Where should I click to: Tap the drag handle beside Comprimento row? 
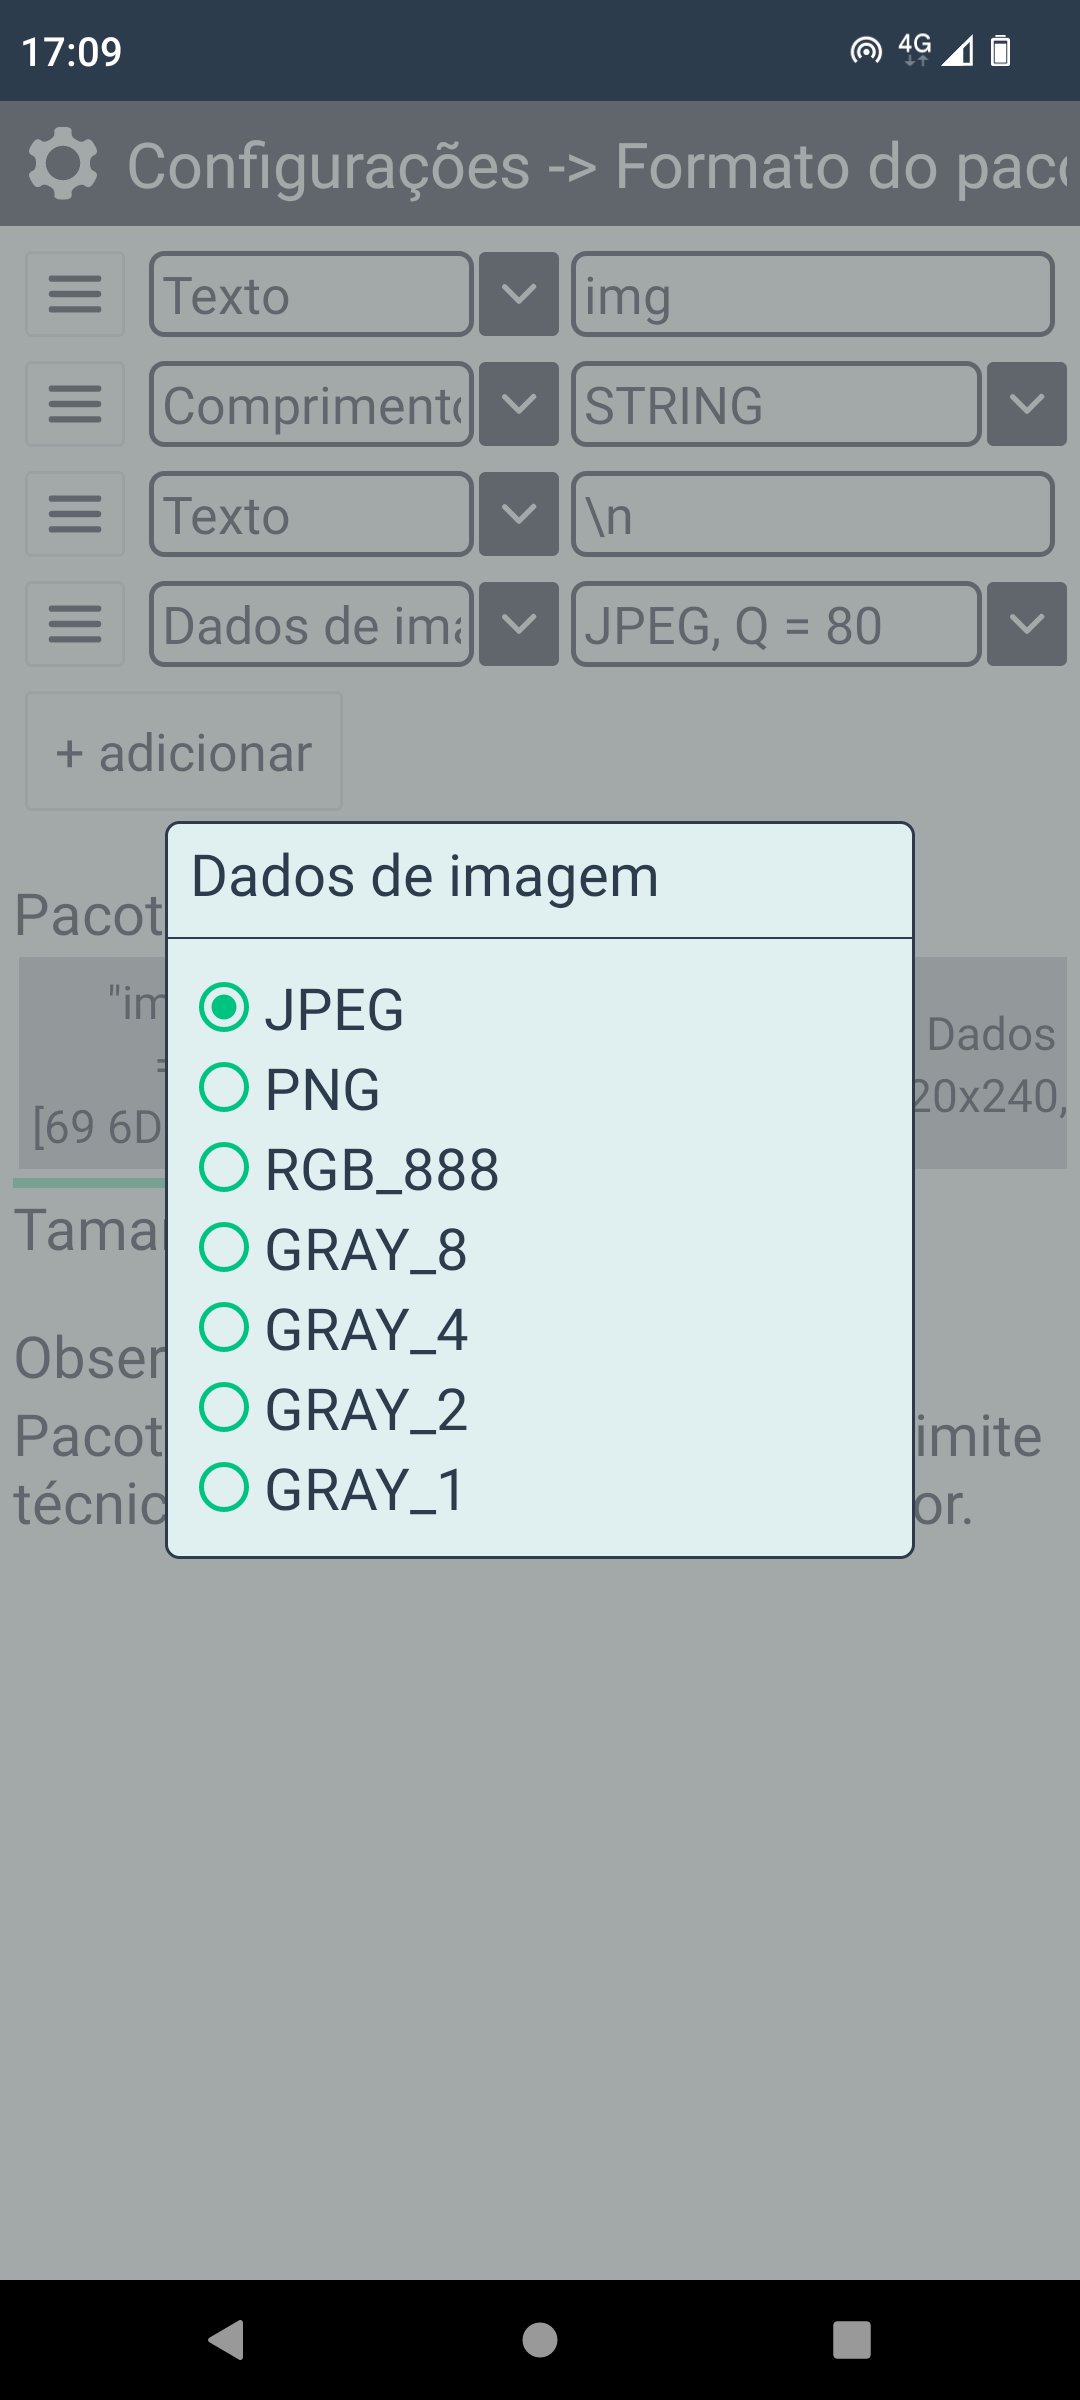pyautogui.click(x=75, y=404)
